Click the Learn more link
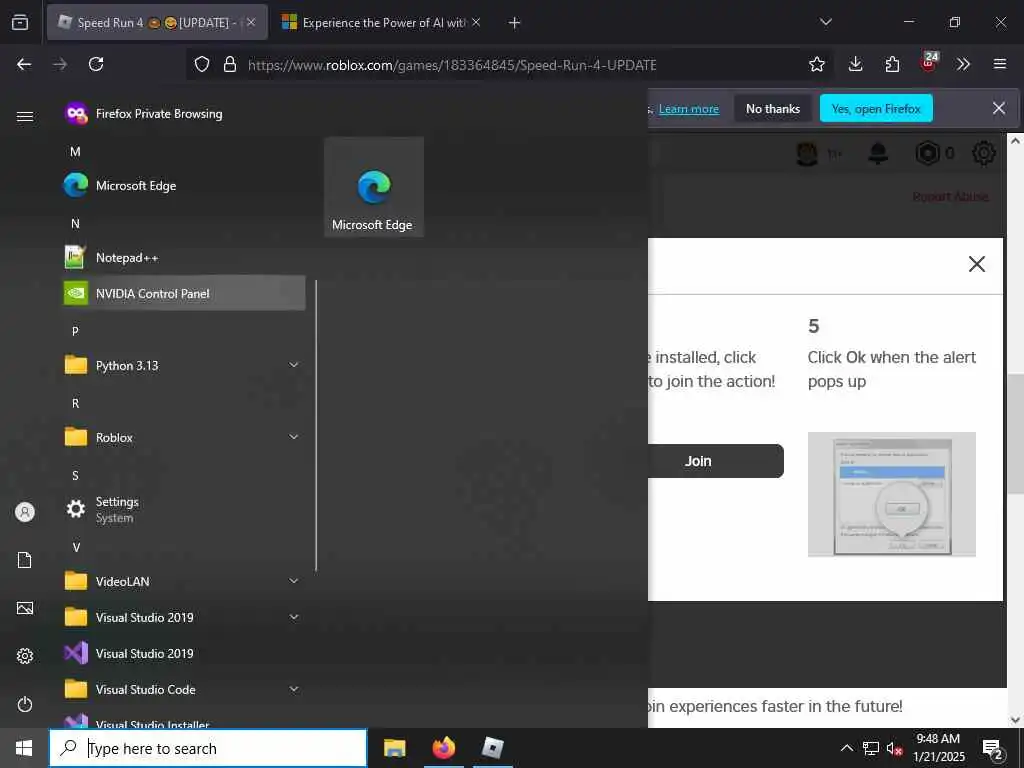The height and width of the screenshot is (768, 1024). point(688,109)
